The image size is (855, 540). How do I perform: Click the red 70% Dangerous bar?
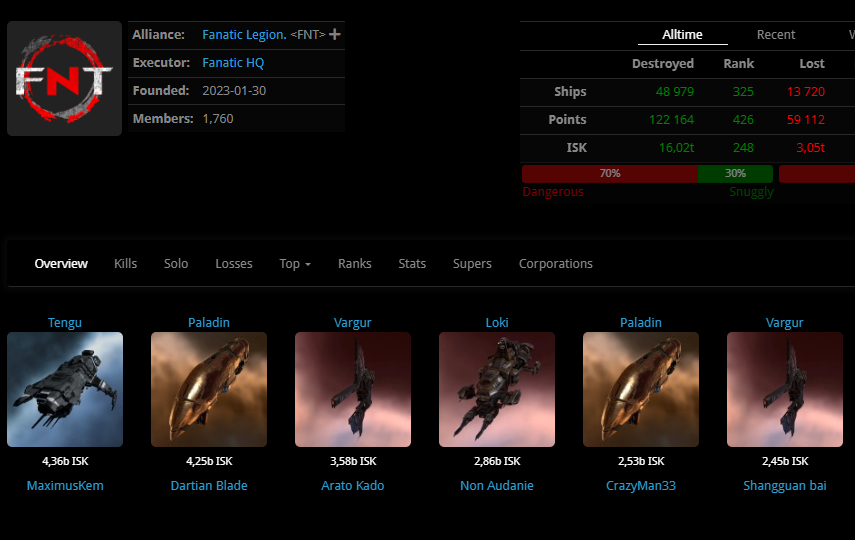coord(609,173)
